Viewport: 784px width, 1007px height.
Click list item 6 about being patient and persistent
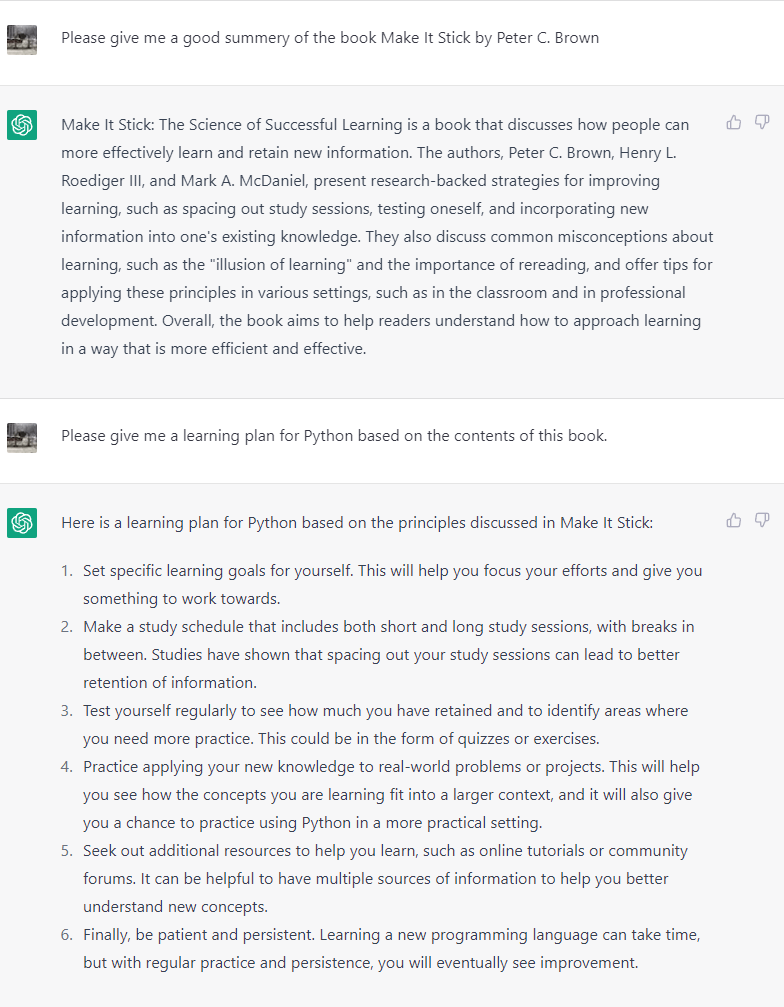(x=391, y=948)
